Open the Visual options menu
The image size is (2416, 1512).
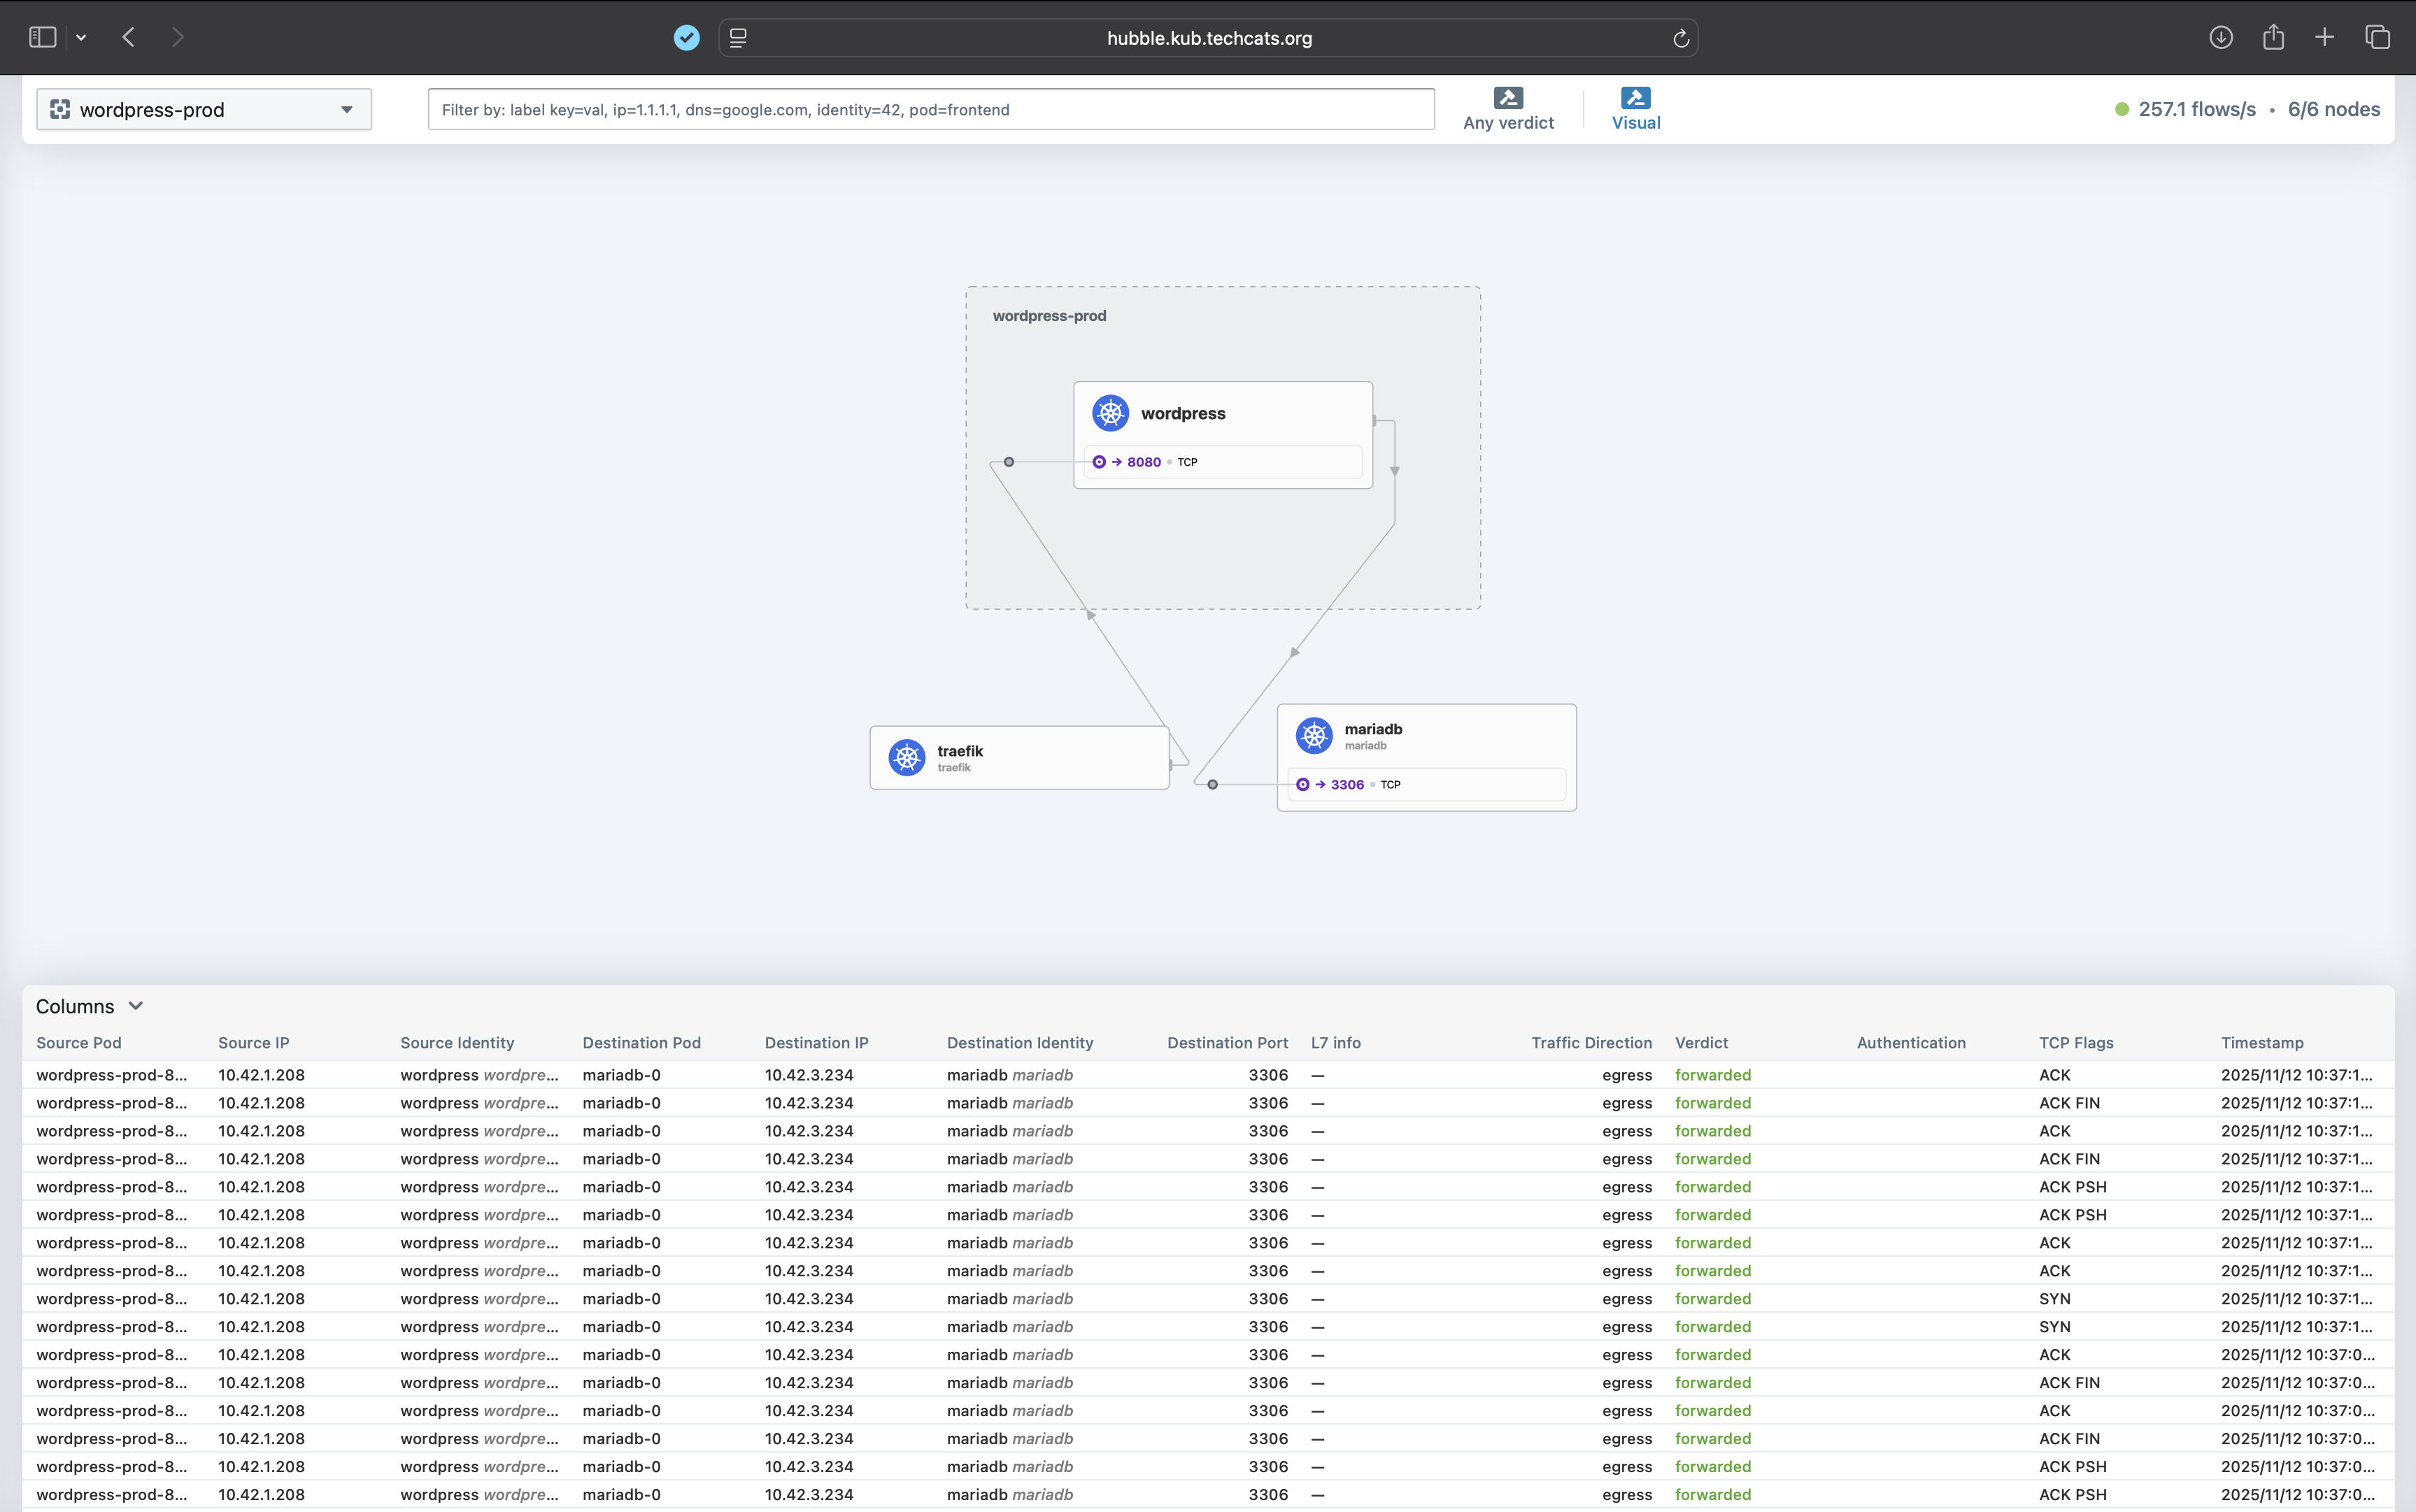pos(1635,109)
